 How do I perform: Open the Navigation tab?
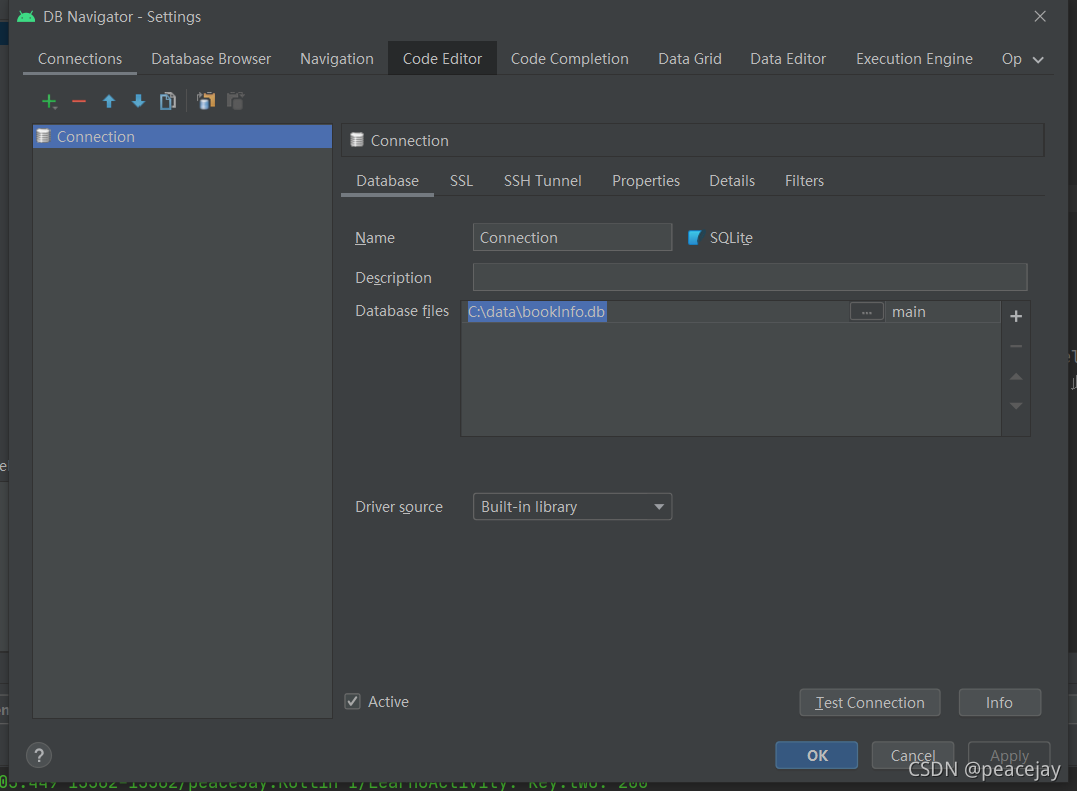[x=337, y=59]
